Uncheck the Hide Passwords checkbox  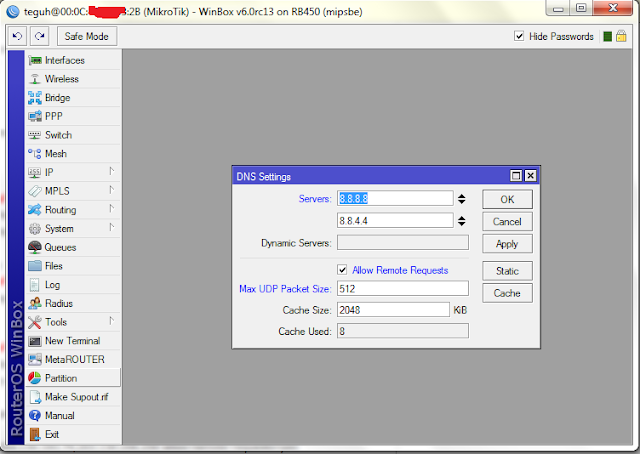[x=519, y=36]
